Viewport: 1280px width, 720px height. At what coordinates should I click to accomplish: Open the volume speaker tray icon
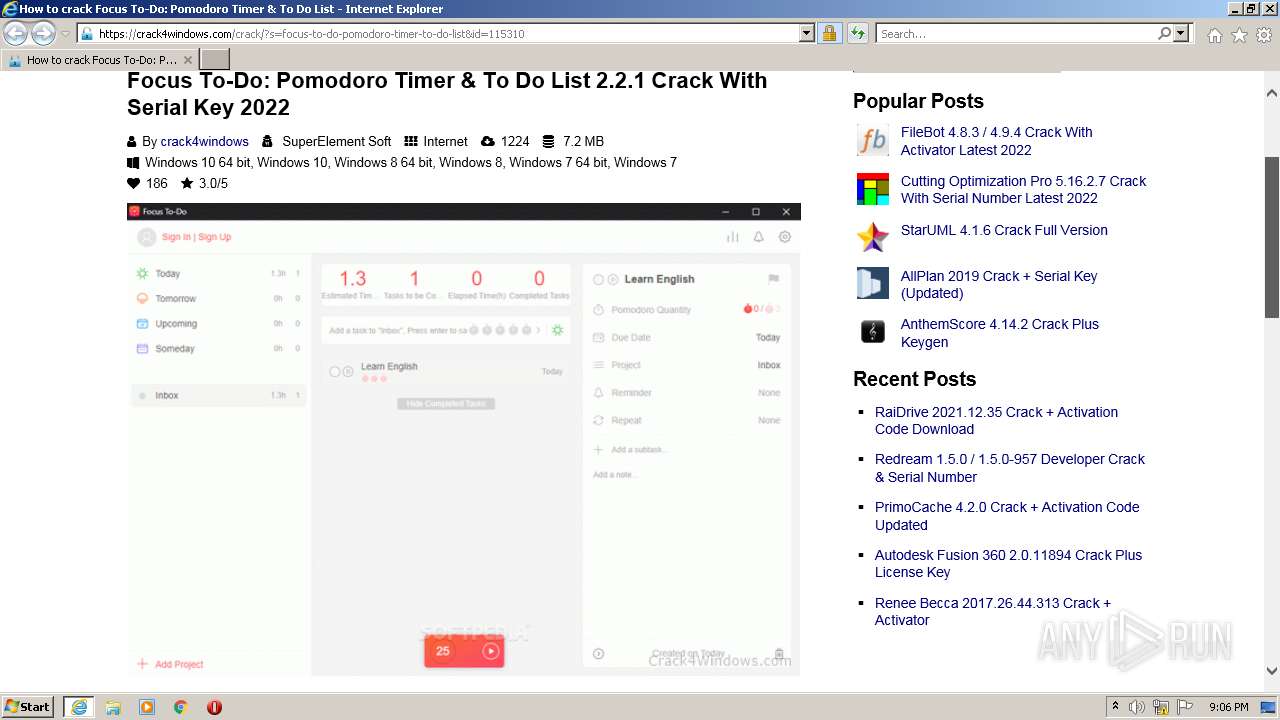tap(1137, 707)
